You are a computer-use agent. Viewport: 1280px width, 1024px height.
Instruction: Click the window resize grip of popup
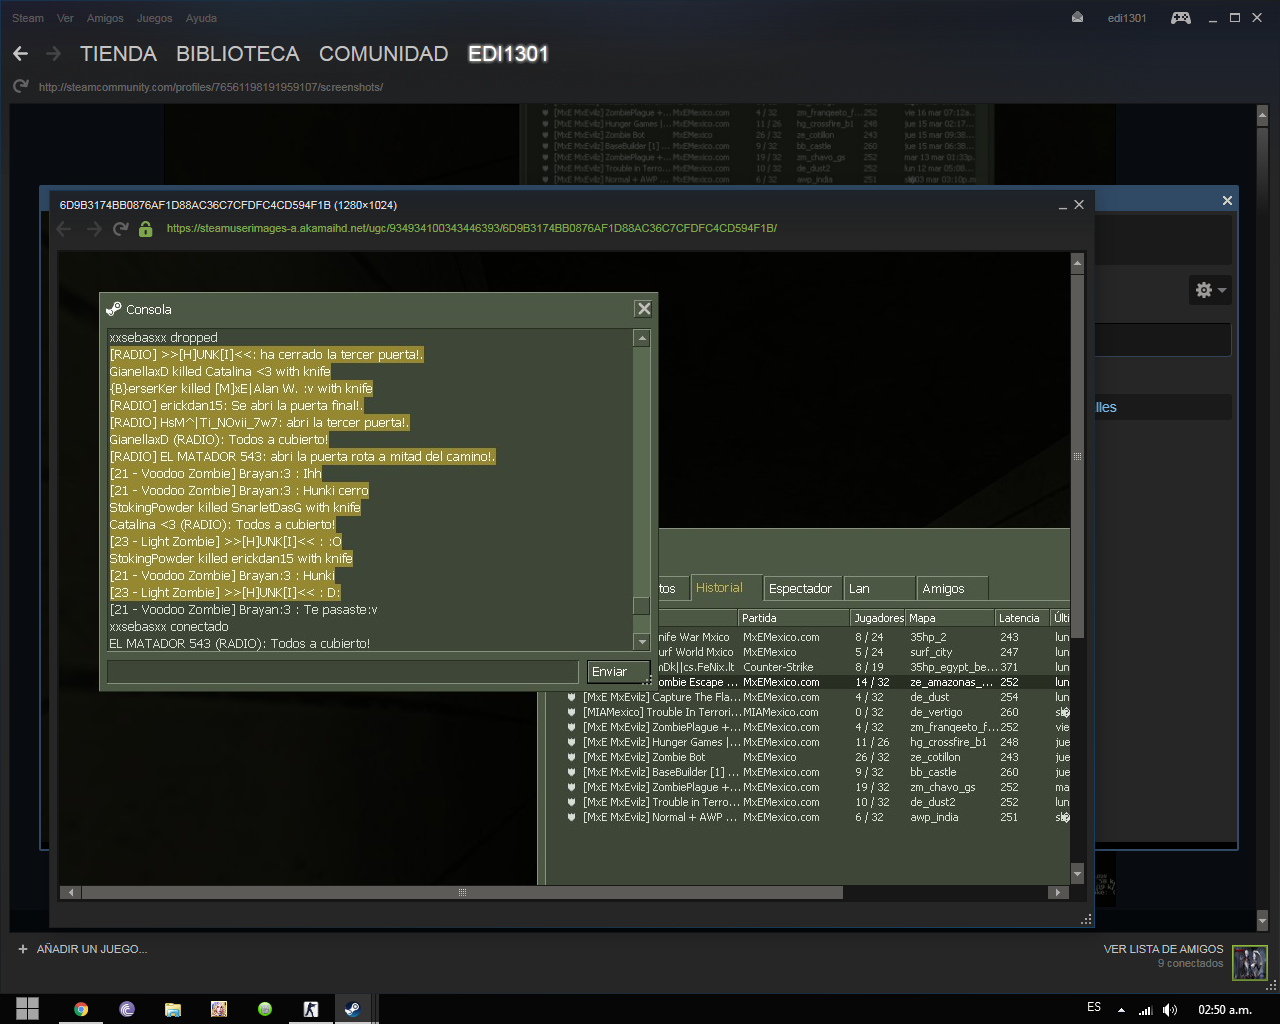click(1086, 919)
